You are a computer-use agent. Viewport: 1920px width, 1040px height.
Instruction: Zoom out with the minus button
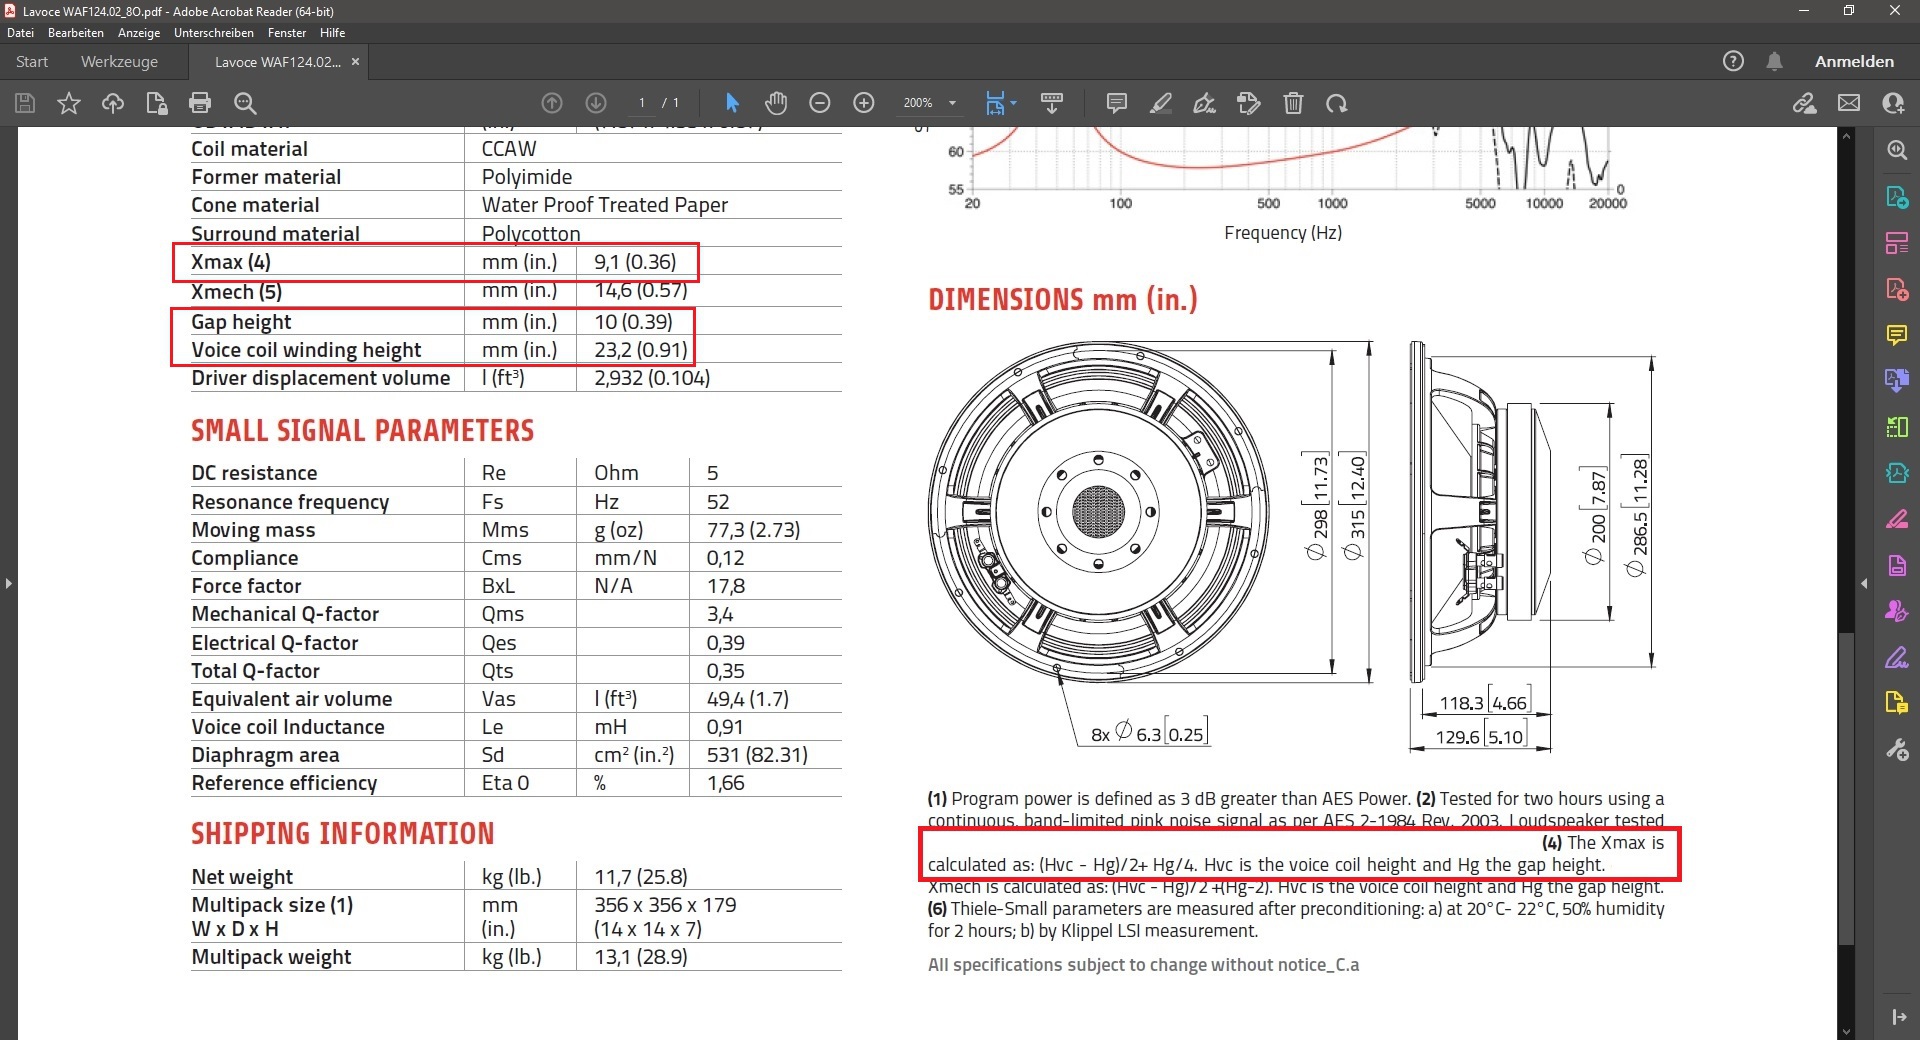820,103
